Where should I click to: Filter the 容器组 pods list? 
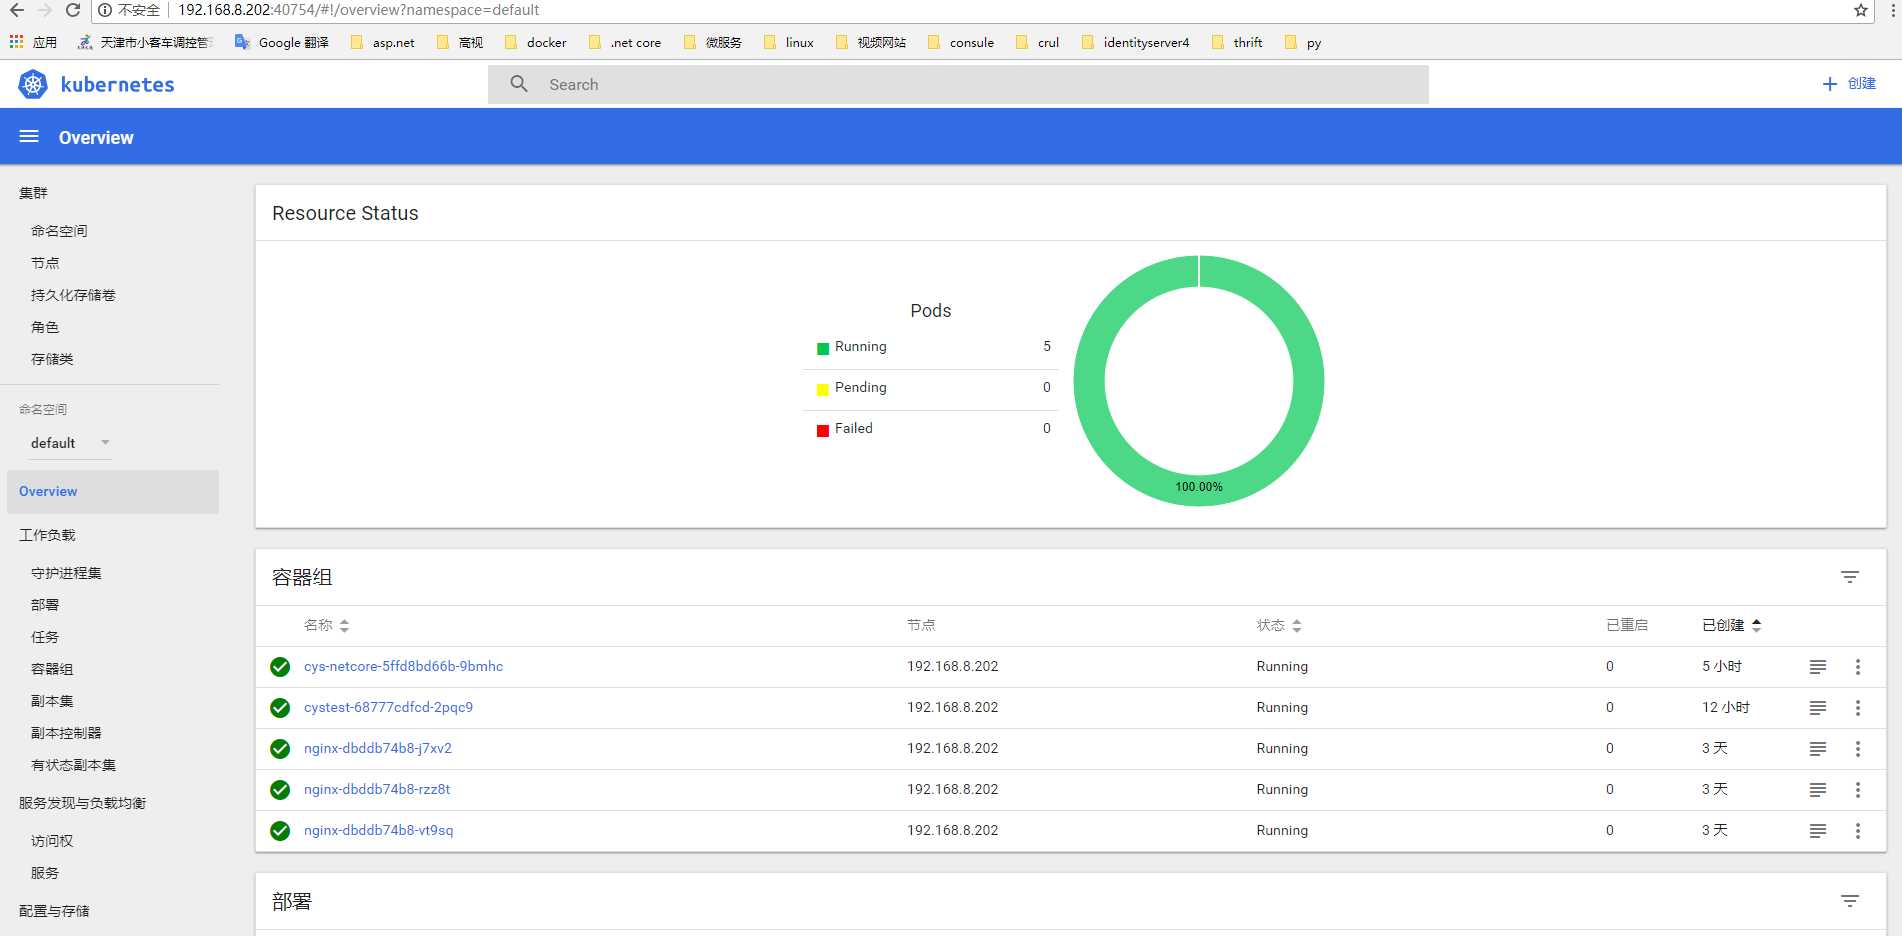[1849, 577]
